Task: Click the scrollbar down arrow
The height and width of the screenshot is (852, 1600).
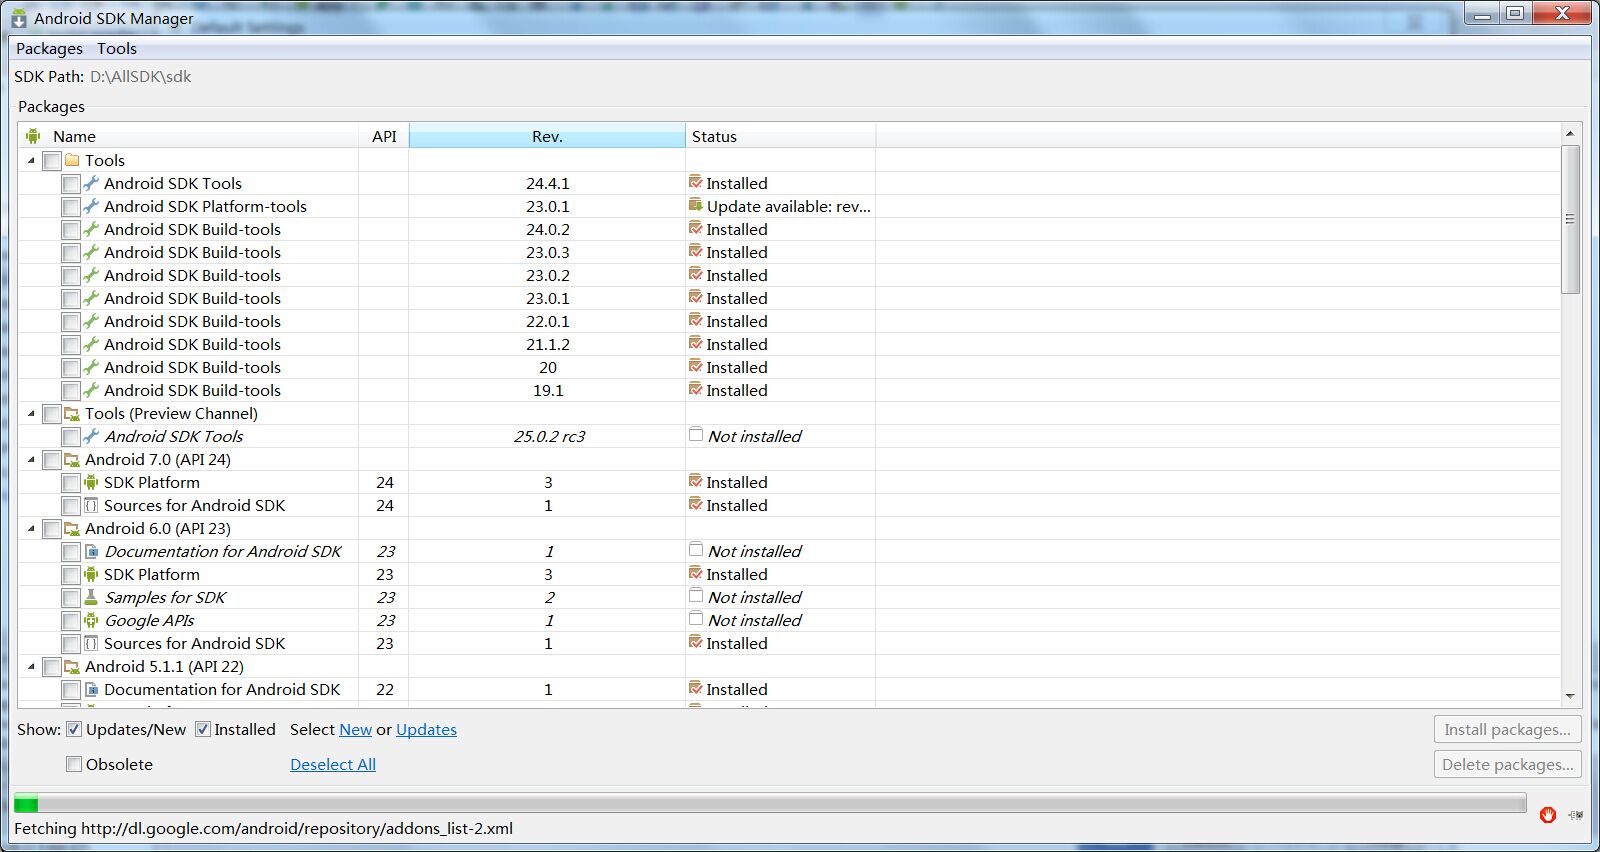Action: 1570,696
